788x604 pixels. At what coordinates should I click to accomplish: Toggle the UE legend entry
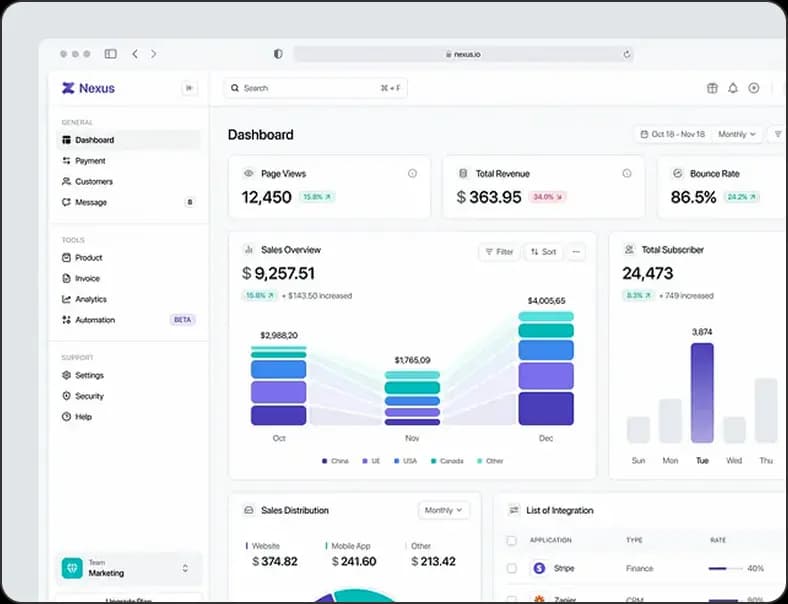coord(371,461)
